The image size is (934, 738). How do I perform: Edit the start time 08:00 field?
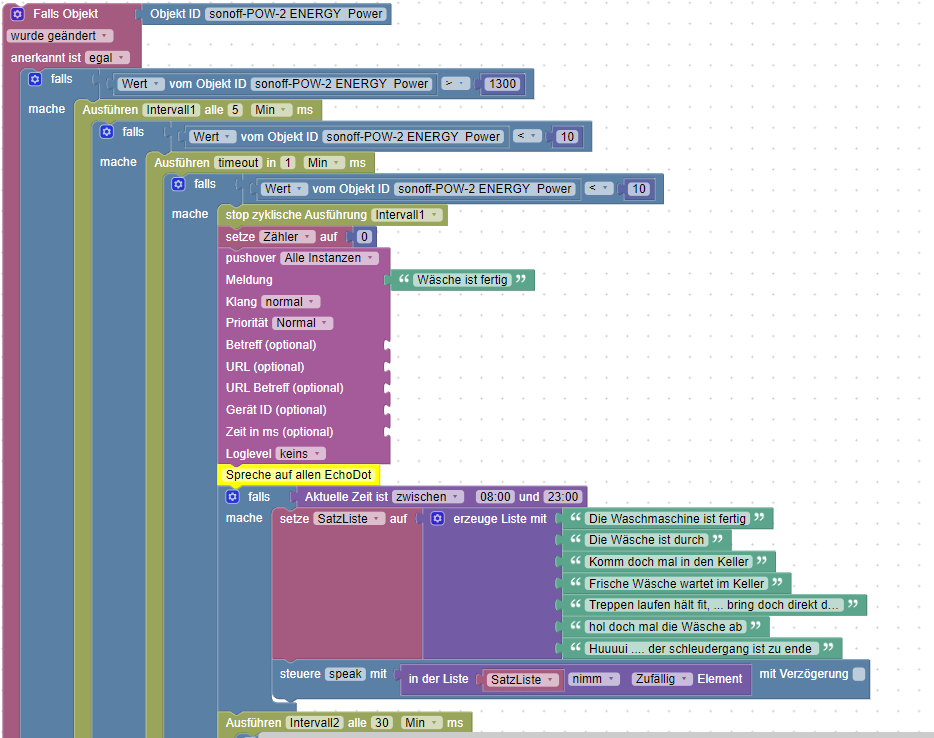(496, 497)
